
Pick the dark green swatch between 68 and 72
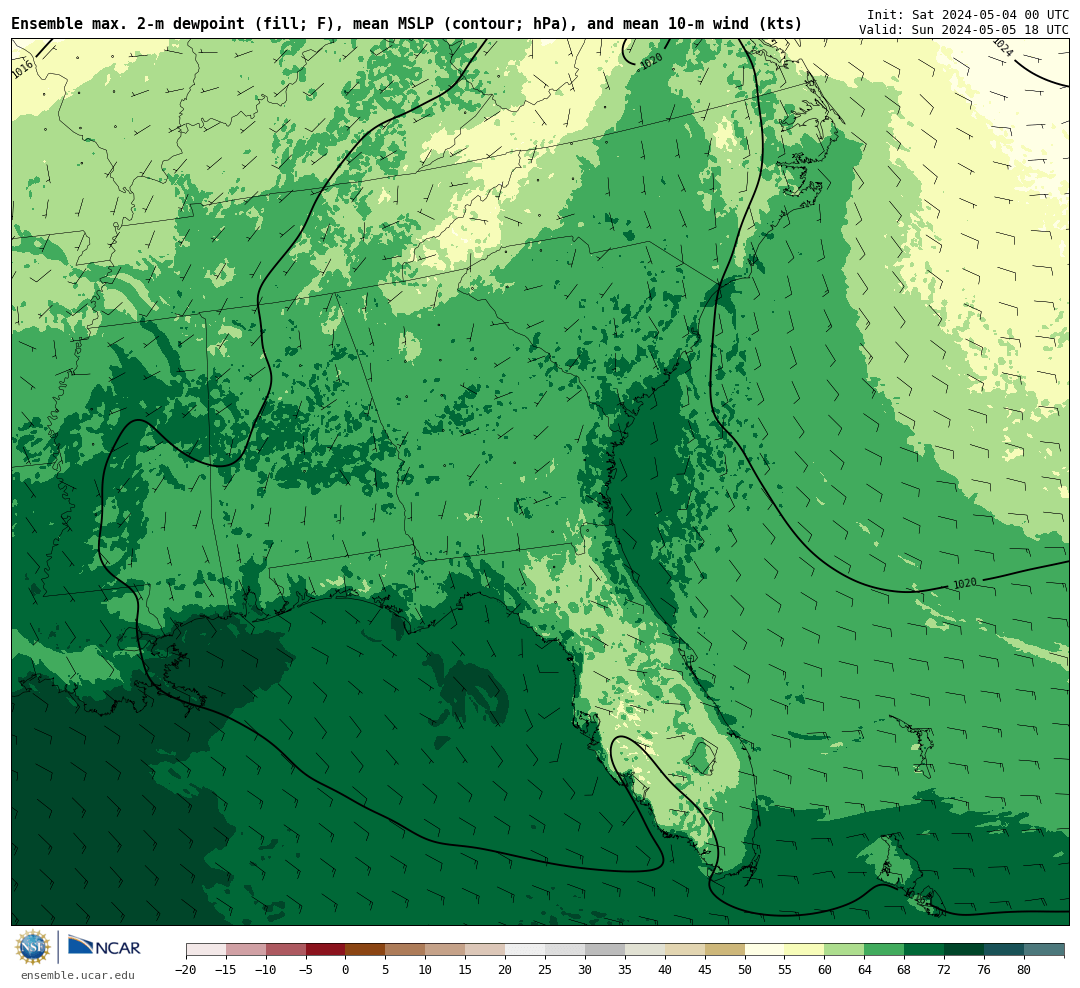925,950
